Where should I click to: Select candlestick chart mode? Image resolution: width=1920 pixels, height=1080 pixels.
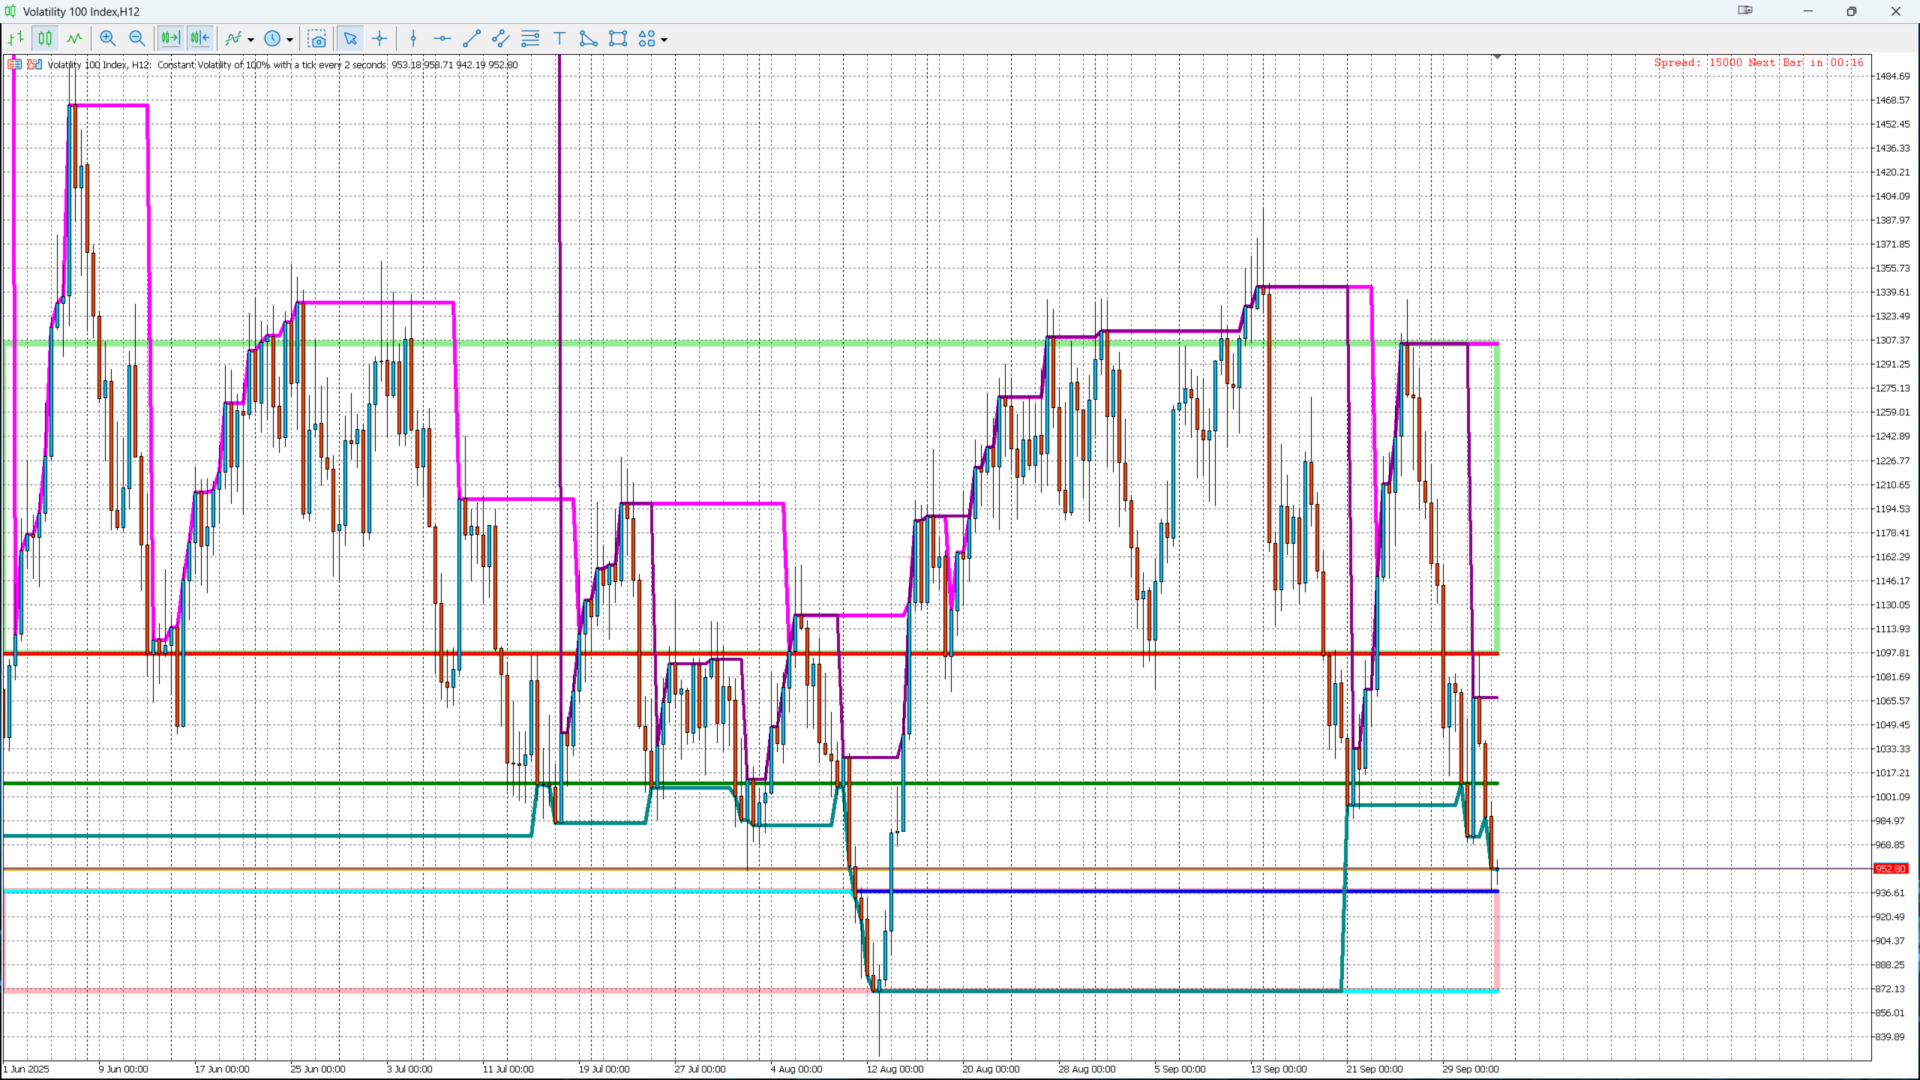(45, 39)
